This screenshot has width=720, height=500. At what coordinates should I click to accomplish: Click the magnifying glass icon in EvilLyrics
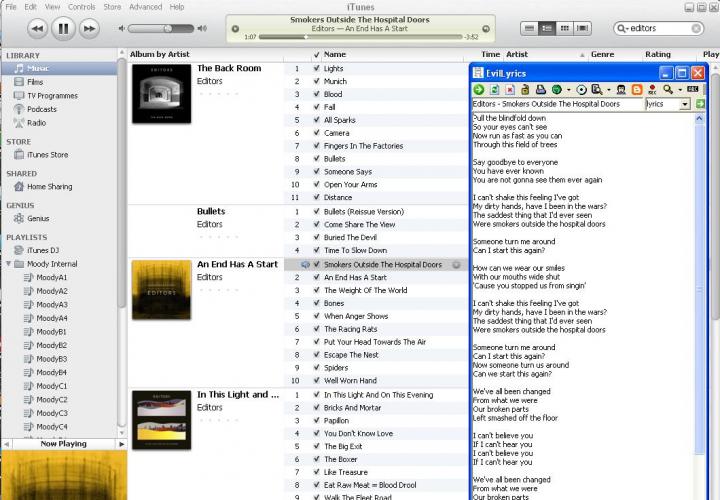coord(668,90)
